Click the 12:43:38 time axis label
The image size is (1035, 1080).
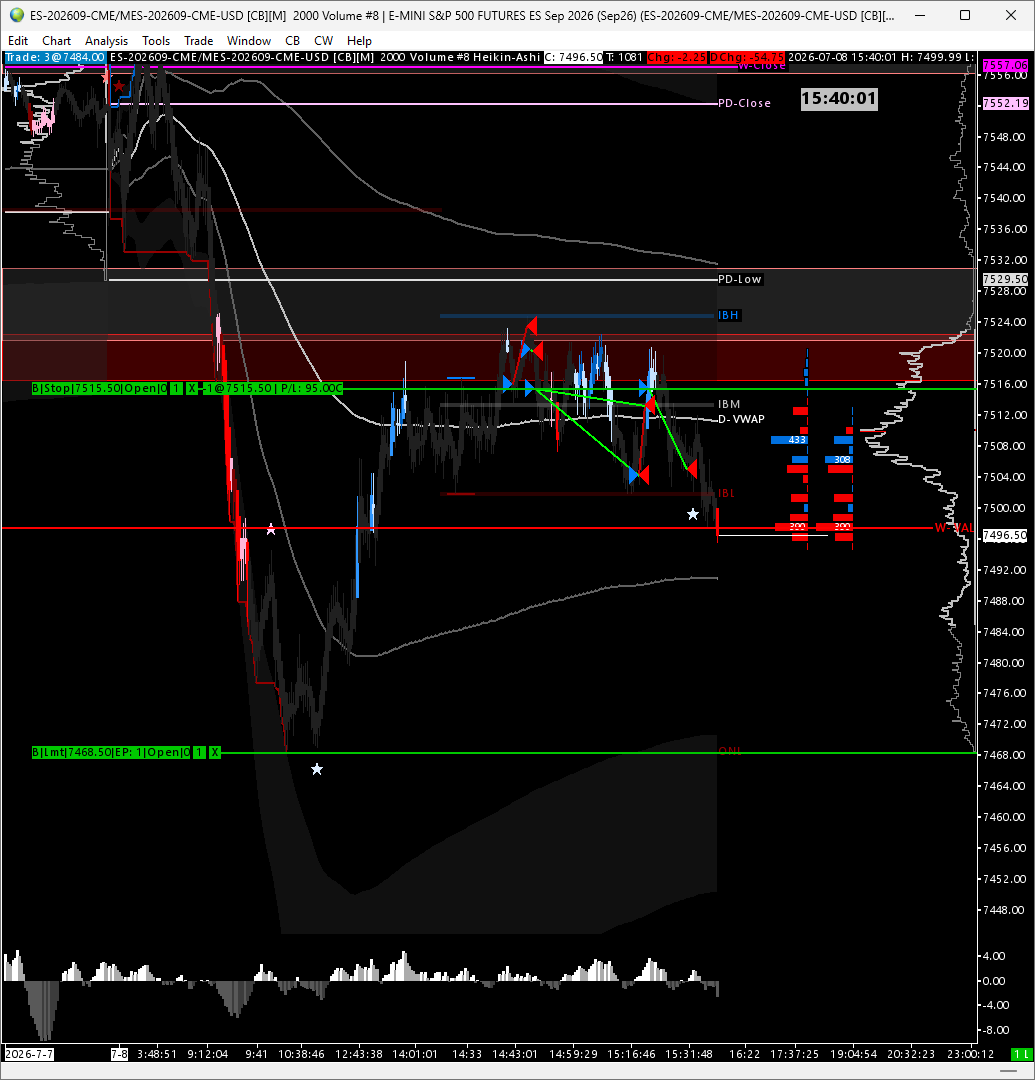[x=358, y=1054]
